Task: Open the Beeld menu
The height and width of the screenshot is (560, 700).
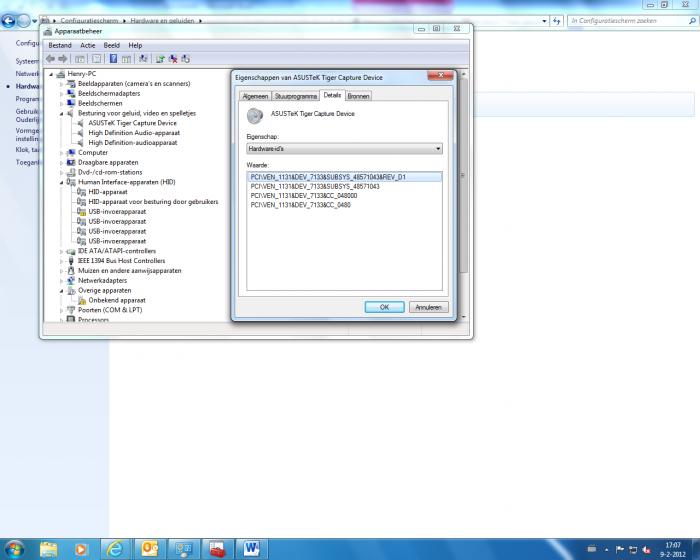Action: tap(112, 46)
